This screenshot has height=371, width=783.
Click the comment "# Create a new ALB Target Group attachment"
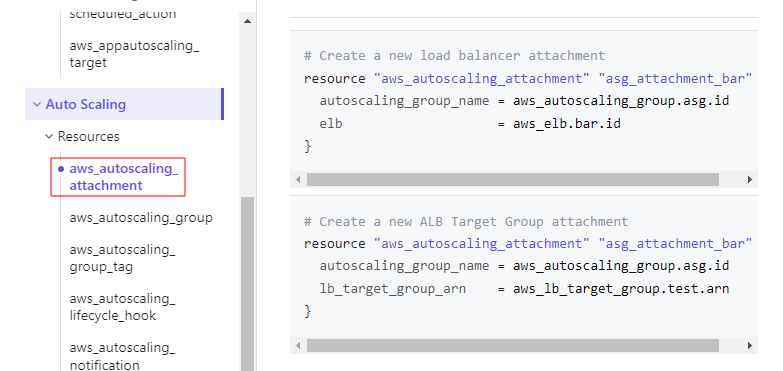pos(466,221)
